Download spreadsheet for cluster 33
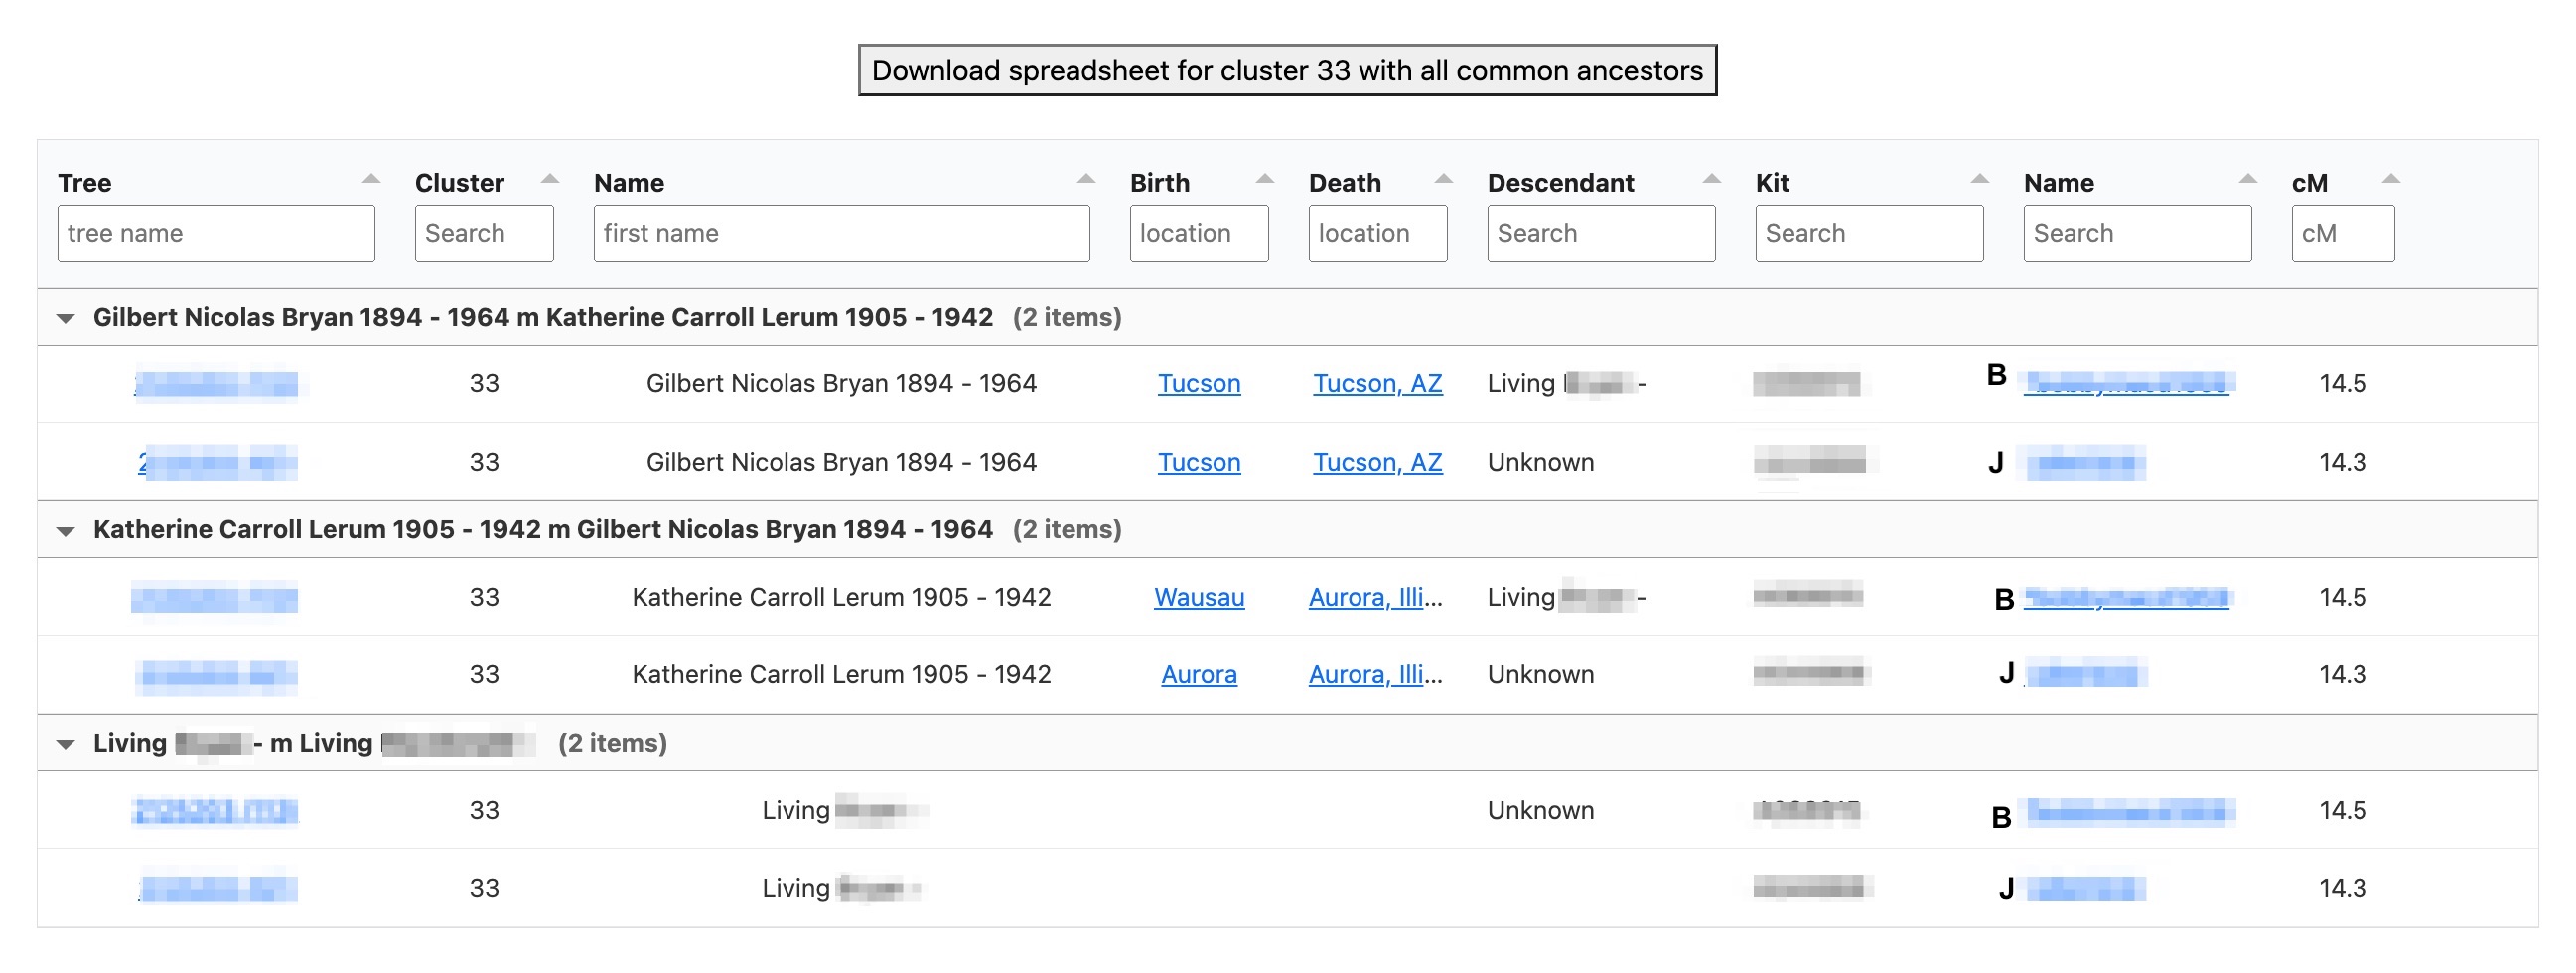Image resolution: width=2576 pixels, height=973 pixels. (x=1287, y=70)
